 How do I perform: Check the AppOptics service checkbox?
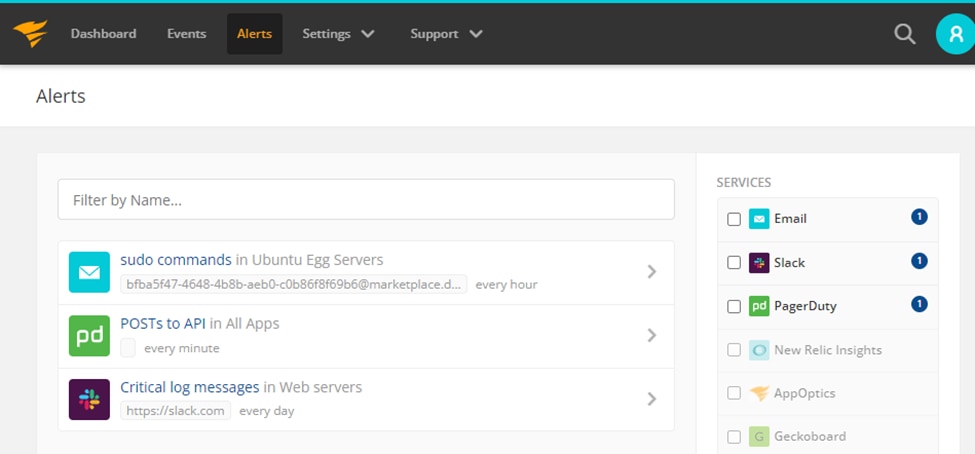pos(734,394)
